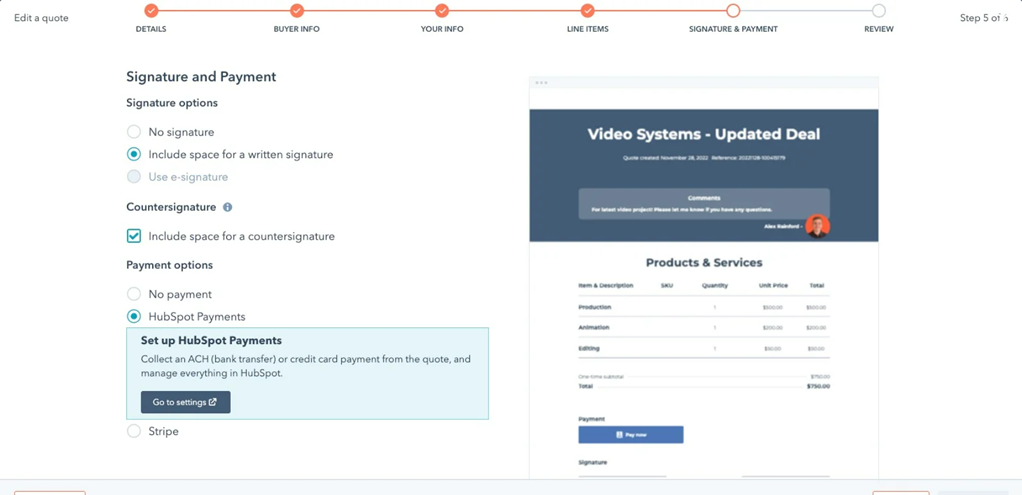Image resolution: width=1022 pixels, height=495 pixels.
Task: Open the REVIEW step label
Action: coord(878,29)
